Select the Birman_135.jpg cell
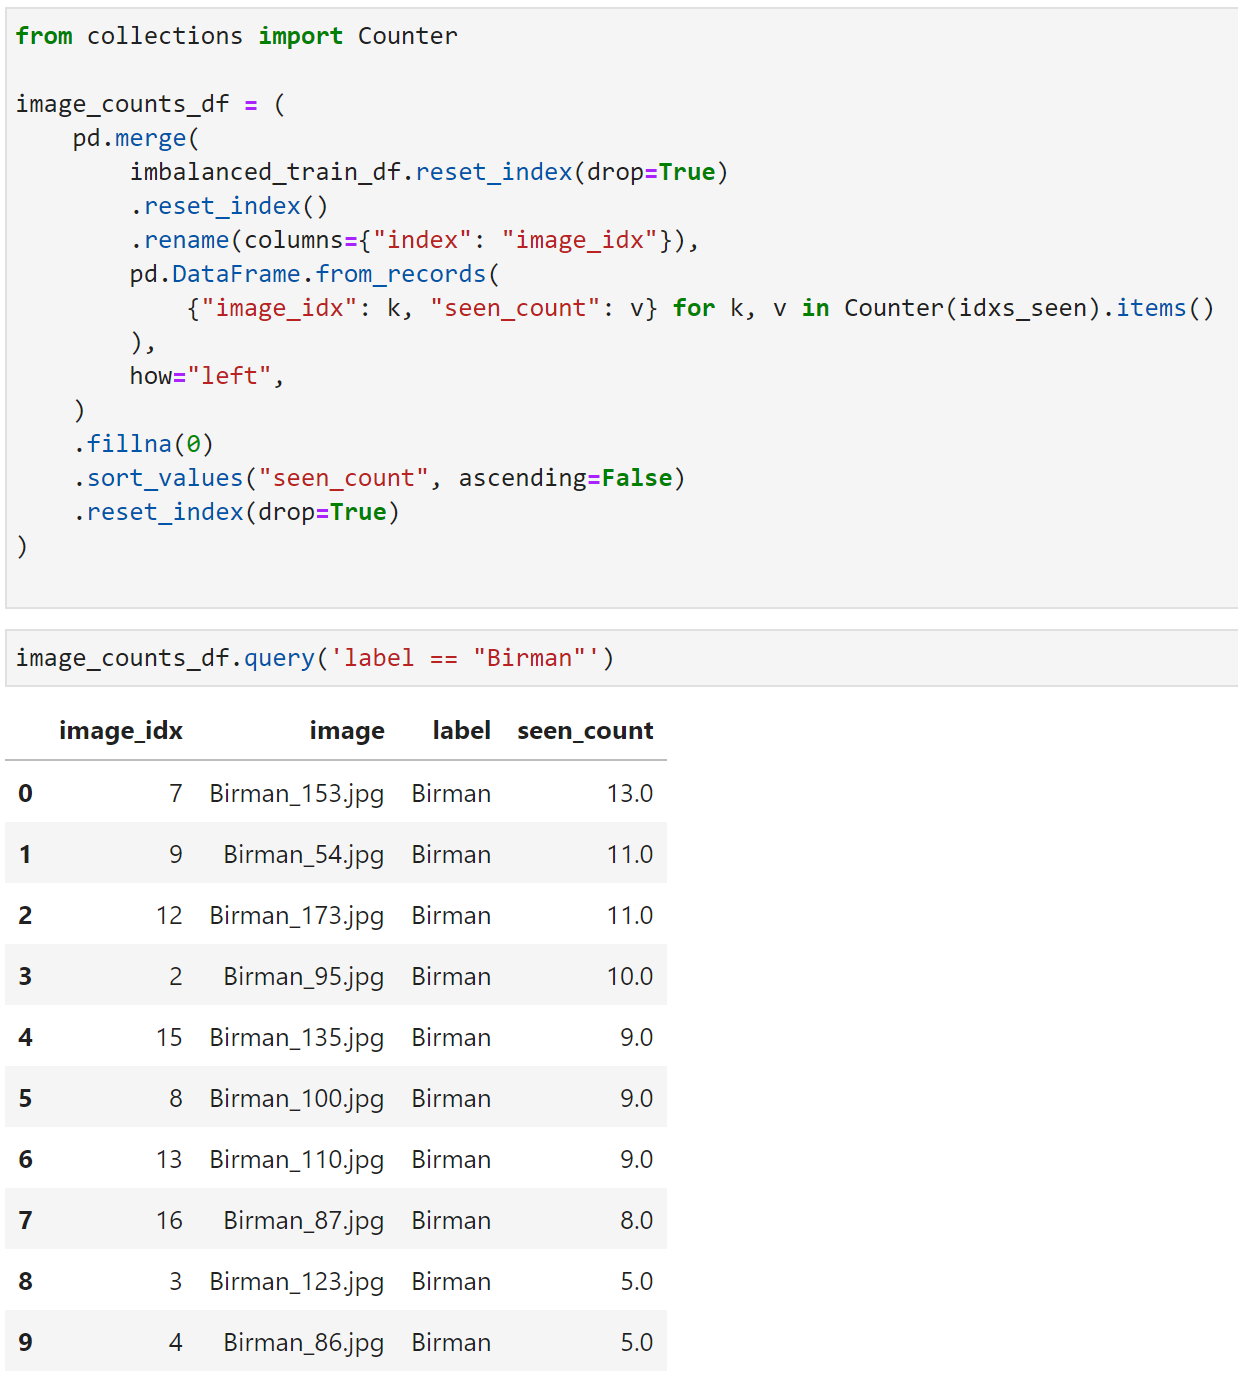The width and height of the screenshot is (1238, 1396). tap(296, 1038)
